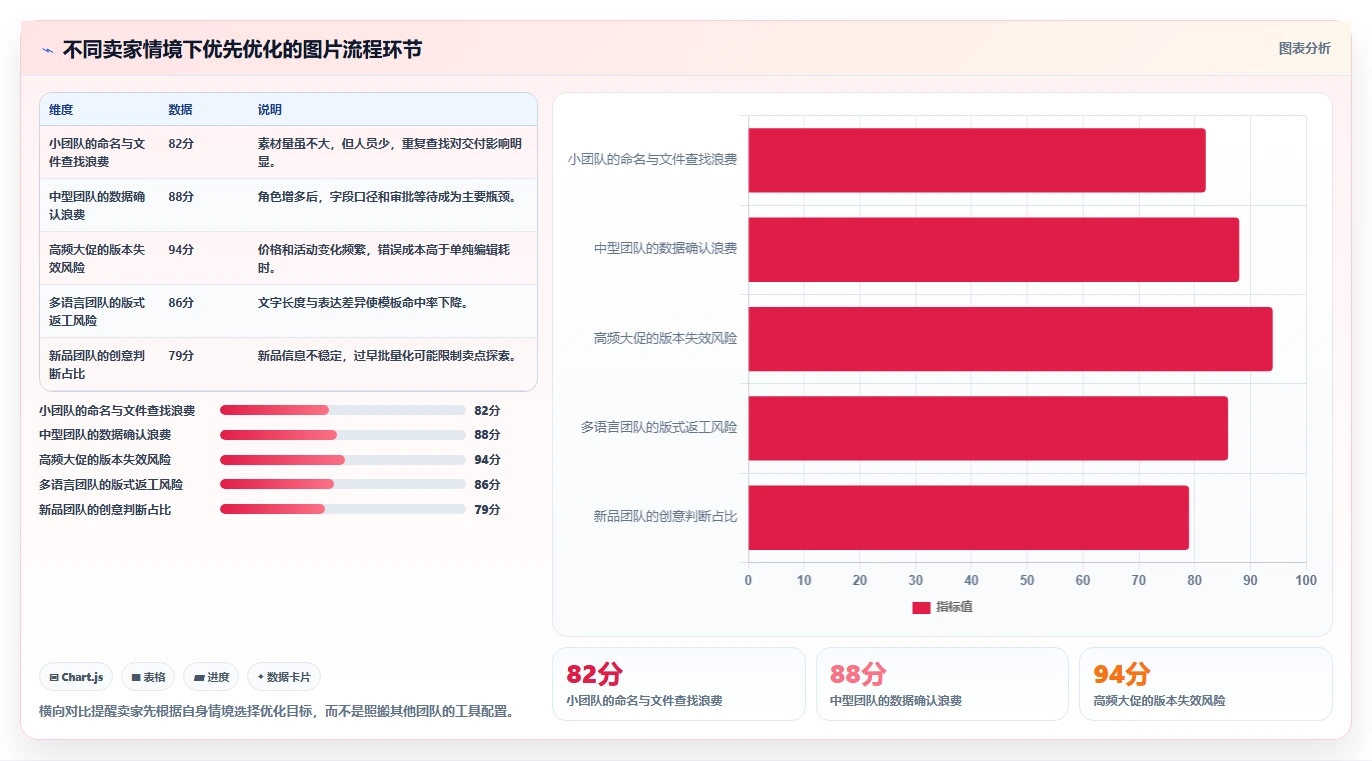Click the description starting 素材量虽不大
This screenshot has width=1372, height=761.
pyautogui.click(x=390, y=152)
